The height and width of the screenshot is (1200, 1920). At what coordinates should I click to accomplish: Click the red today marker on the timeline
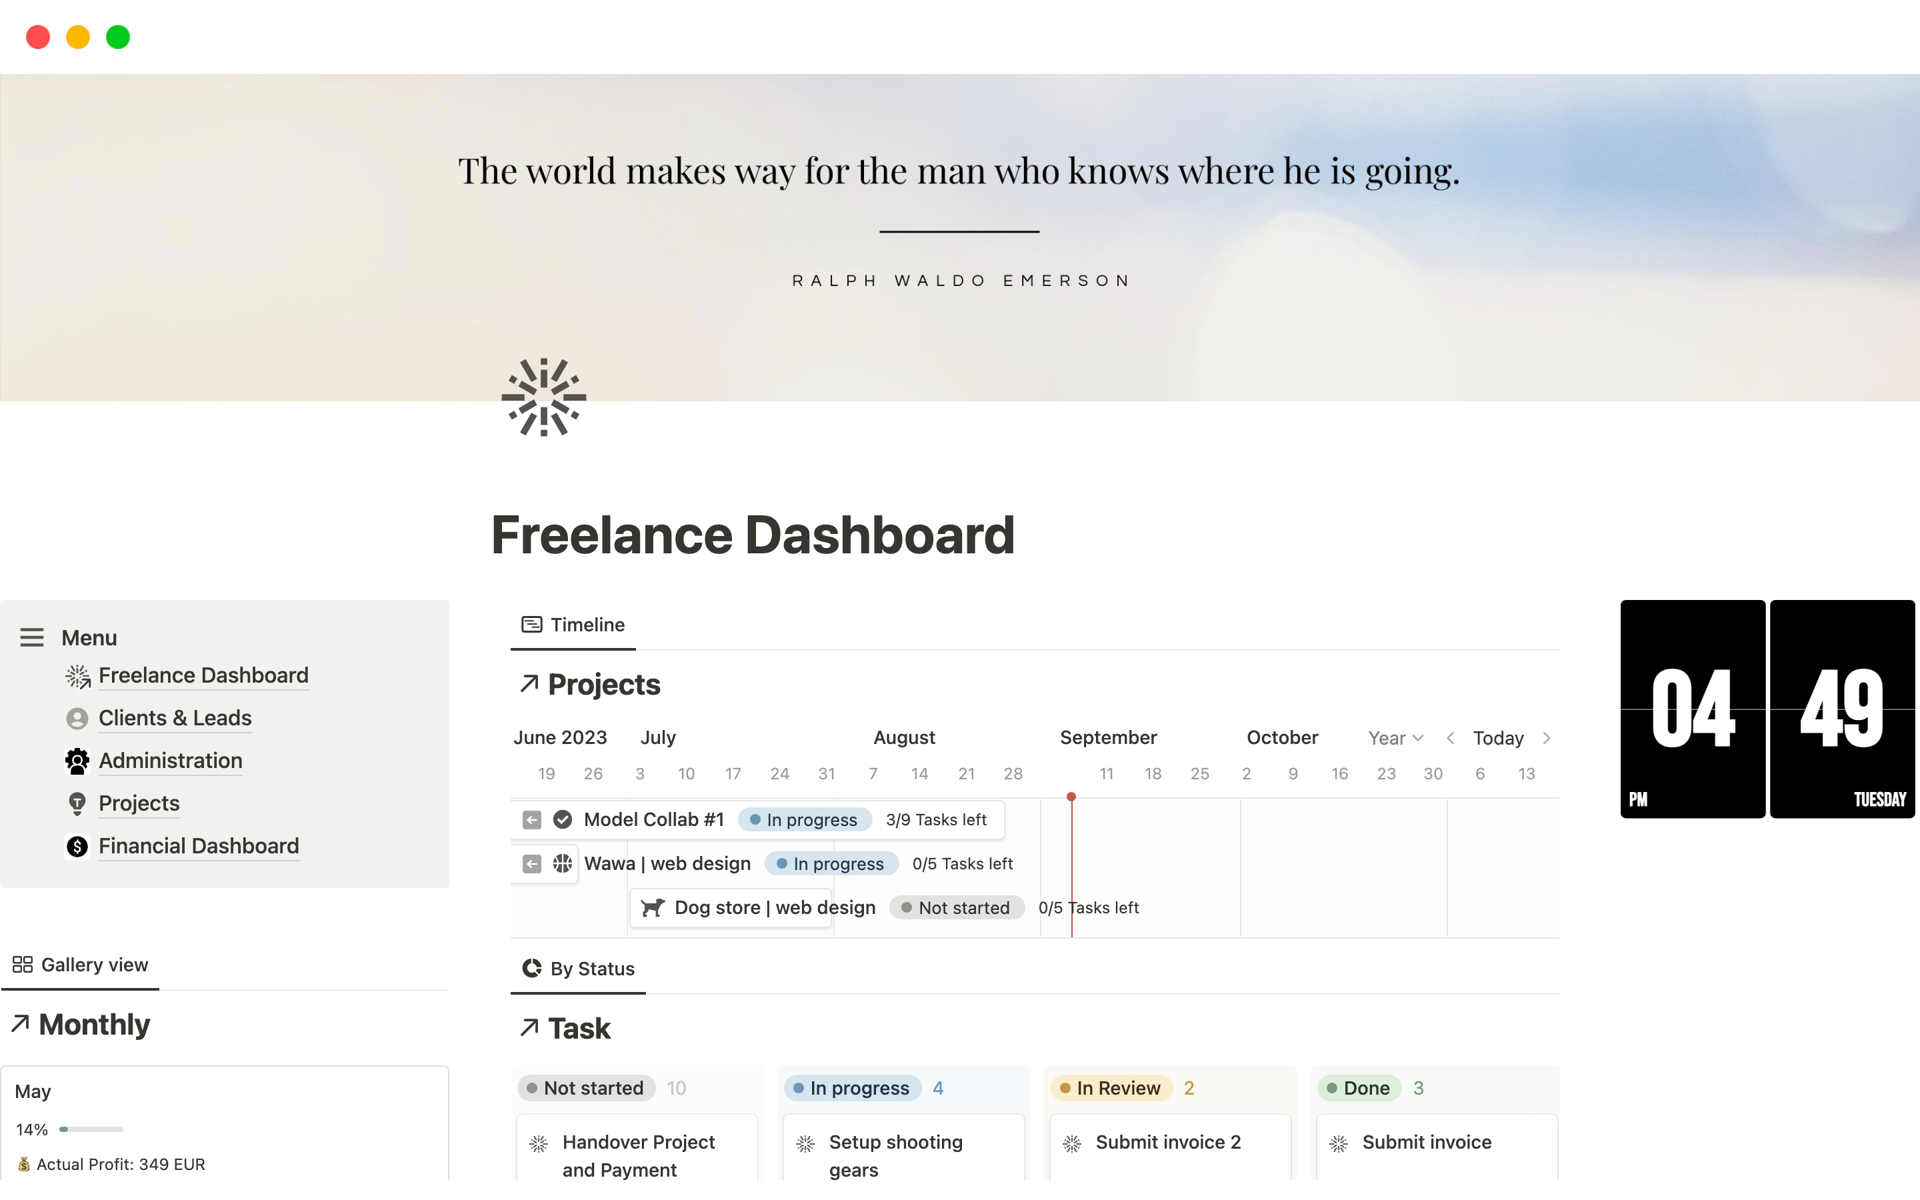[x=1071, y=796]
